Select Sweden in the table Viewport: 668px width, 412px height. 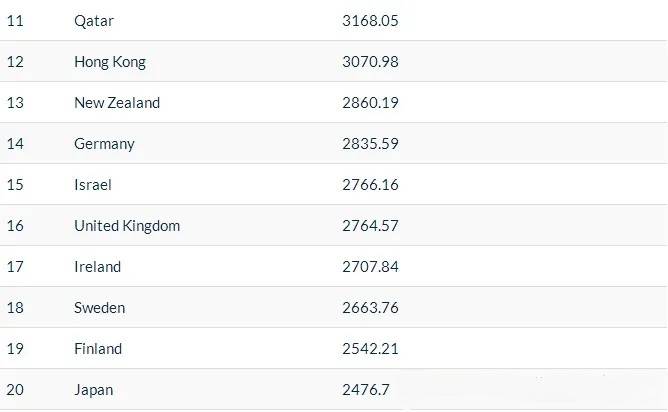100,307
